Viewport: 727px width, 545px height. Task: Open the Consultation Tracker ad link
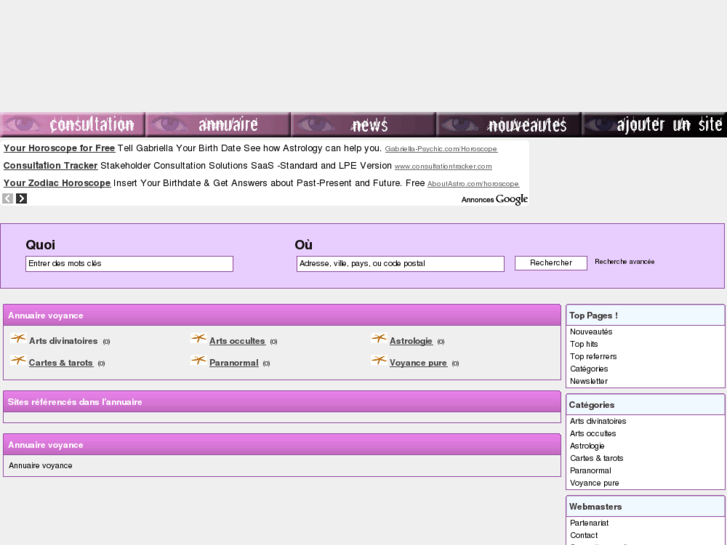click(x=50, y=166)
